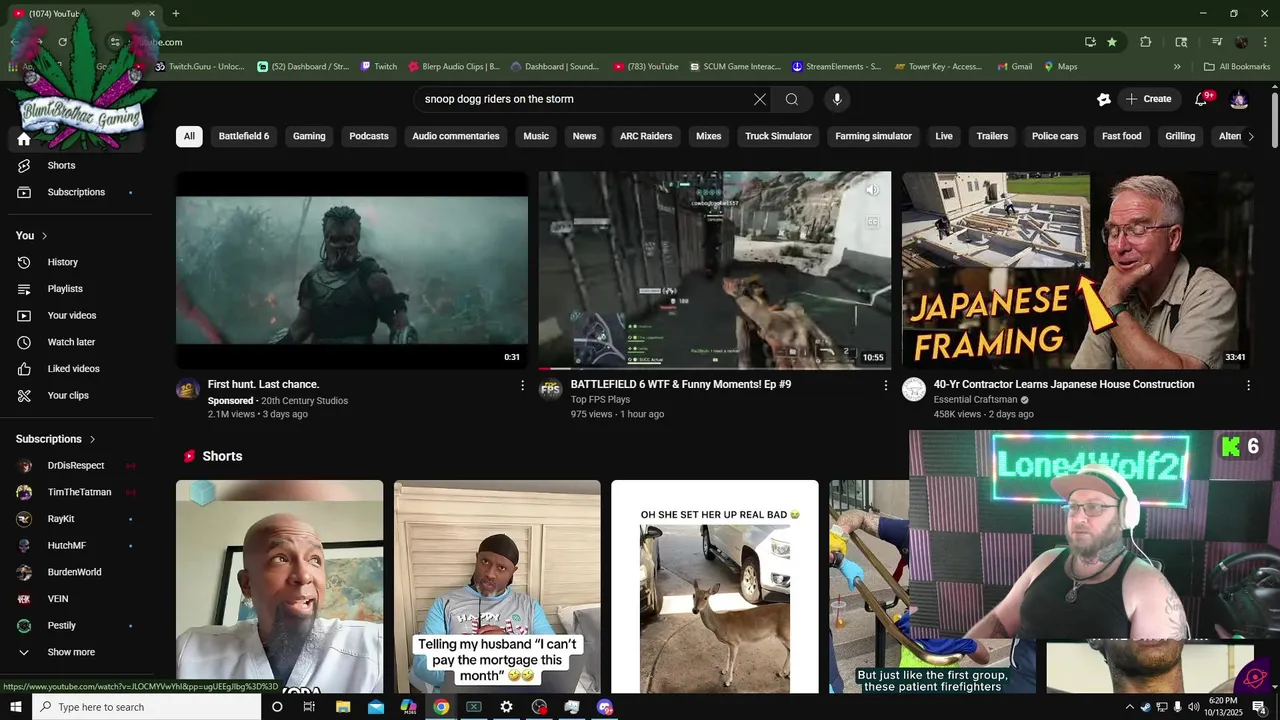Open options for Battlefield 6 WTF video
1280x720 pixels.
tap(885, 385)
